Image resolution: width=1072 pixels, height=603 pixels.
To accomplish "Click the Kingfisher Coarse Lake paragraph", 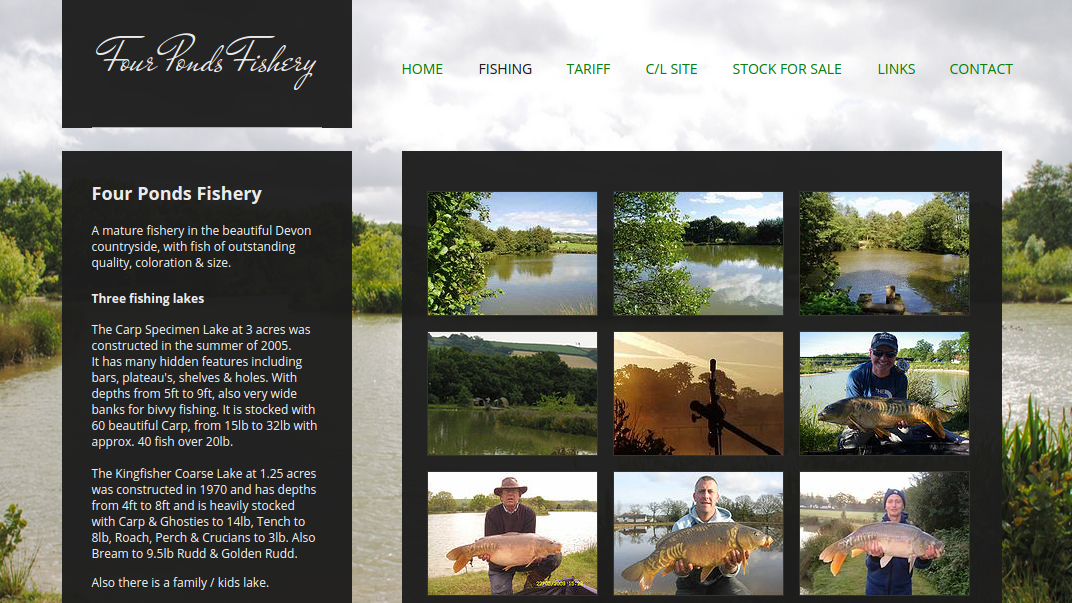I will (x=204, y=513).
